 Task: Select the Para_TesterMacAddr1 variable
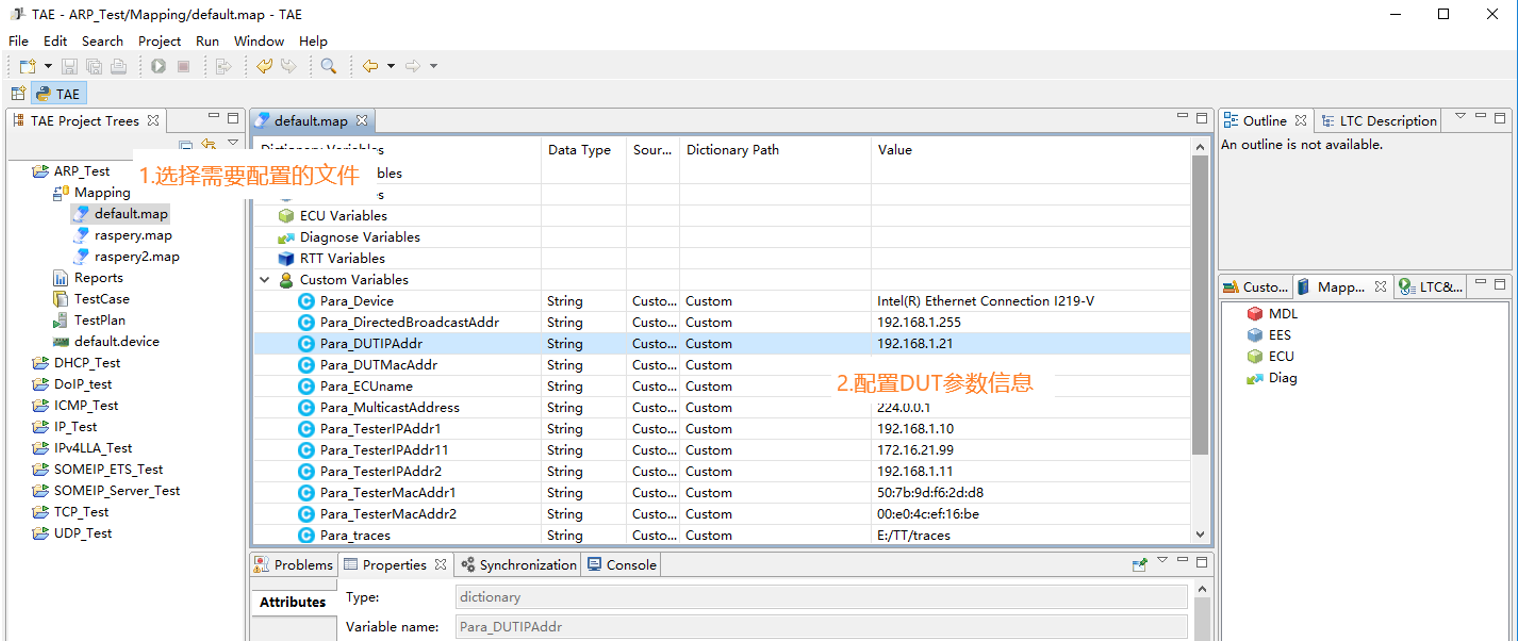coord(722,492)
